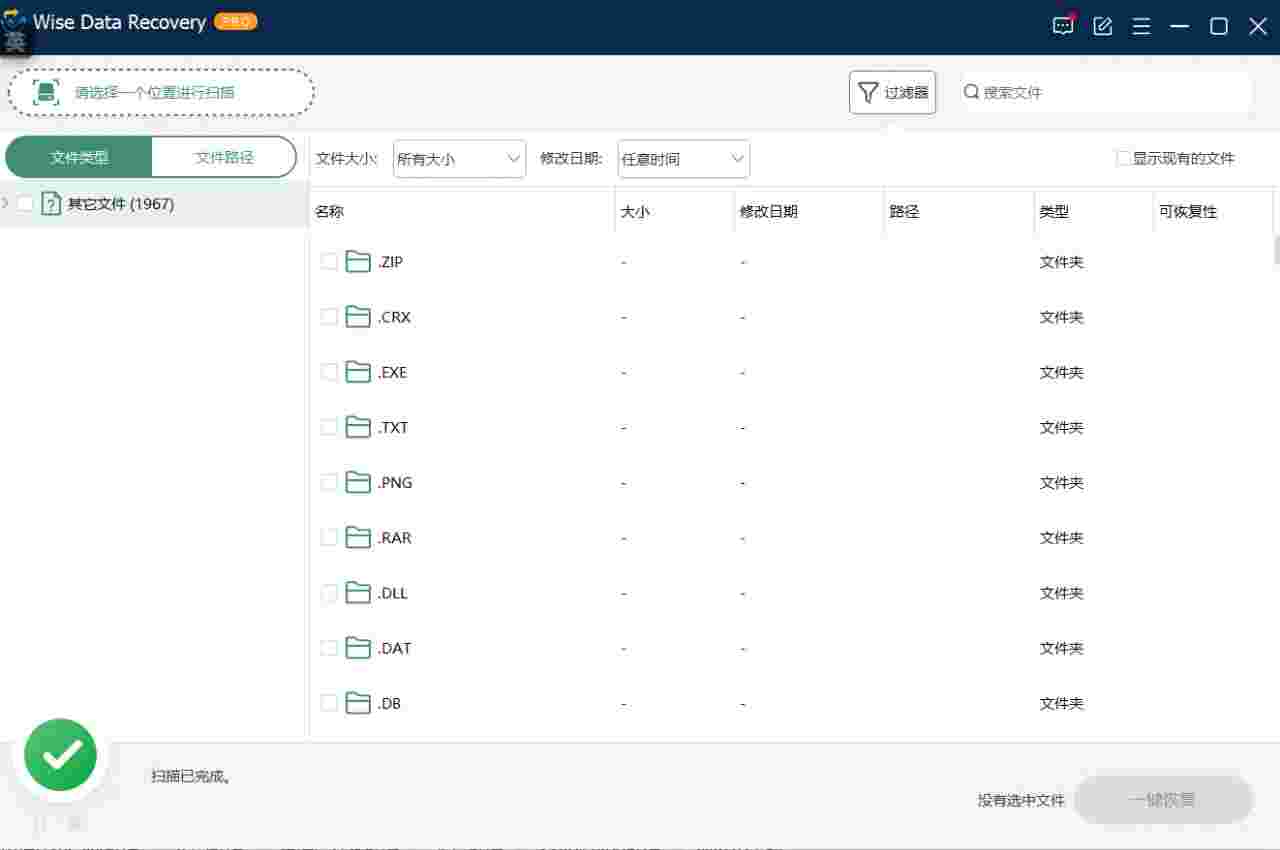Check the .CRX folder checkbox
1280x850 pixels.
tap(329, 317)
